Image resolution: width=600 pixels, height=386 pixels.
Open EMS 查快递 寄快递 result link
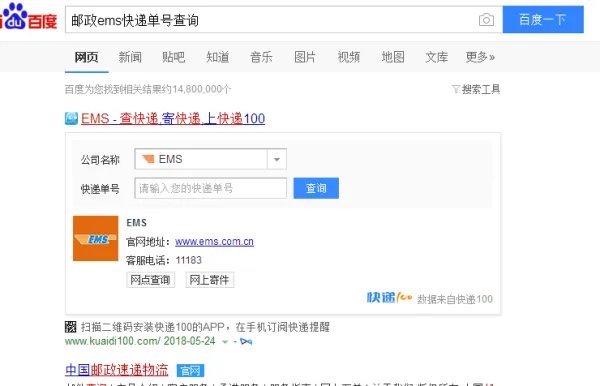[x=173, y=118]
